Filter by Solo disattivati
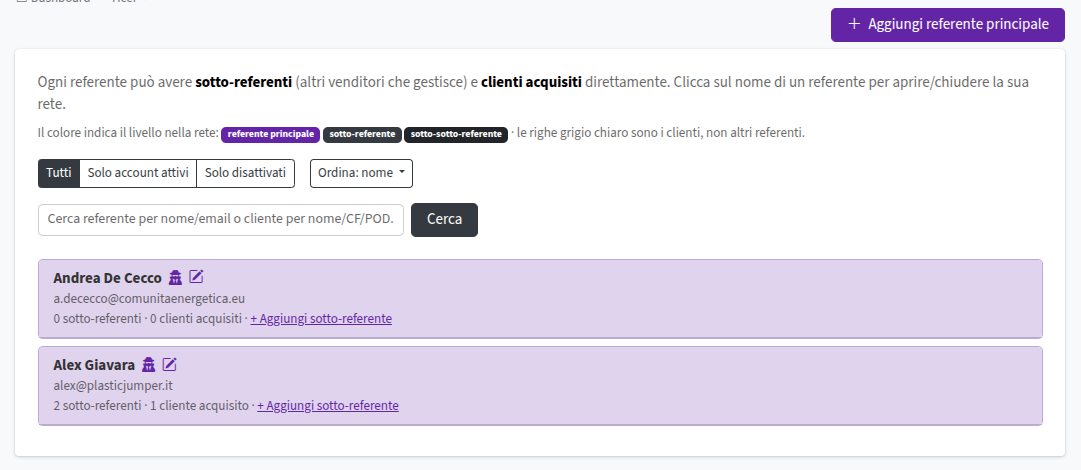The height and width of the screenshot is (470, 1081). point(245,173)
